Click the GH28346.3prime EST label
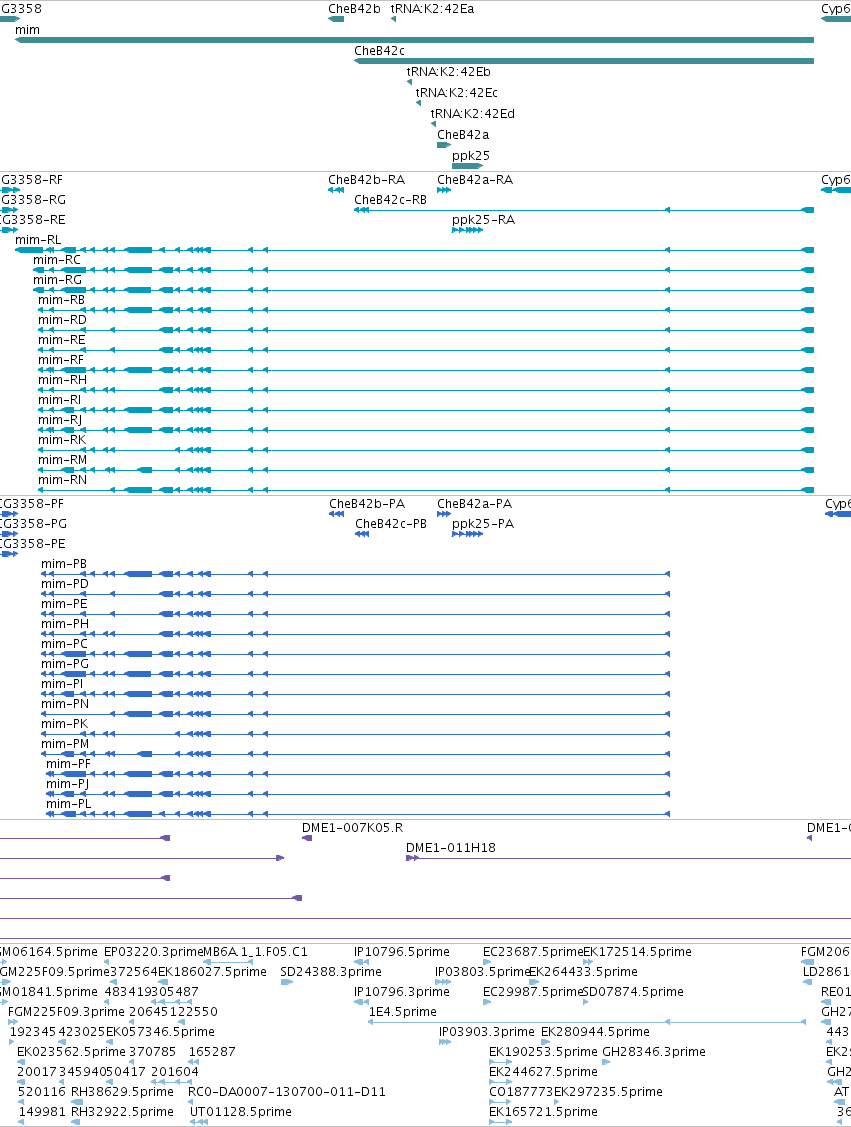 click(654, 1052)
